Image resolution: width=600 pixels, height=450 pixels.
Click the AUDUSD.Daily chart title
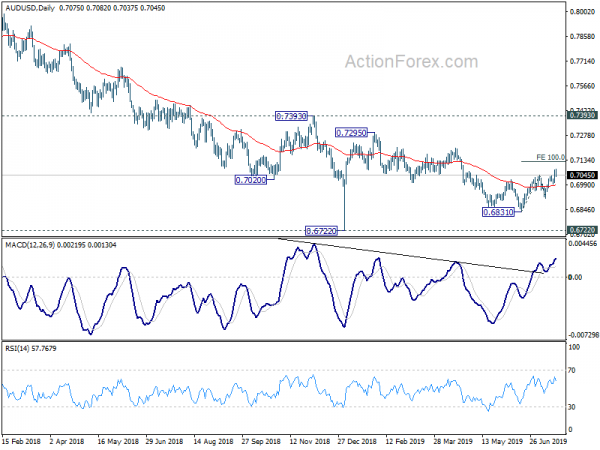pyautogui.click(x=30, y=8)
